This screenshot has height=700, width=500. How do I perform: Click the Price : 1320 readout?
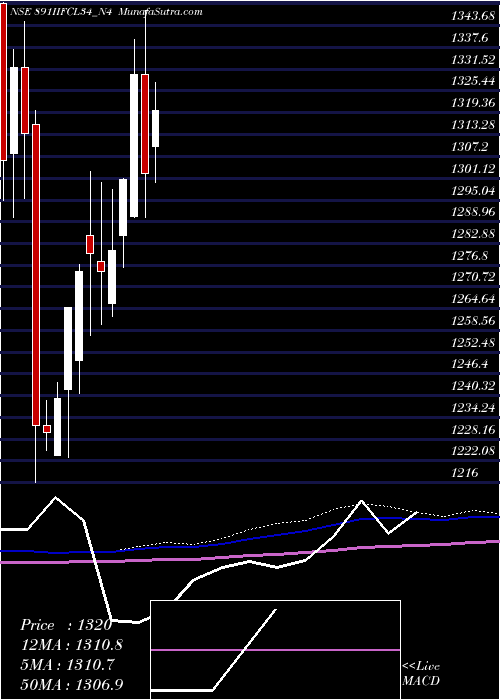(66, 625)
